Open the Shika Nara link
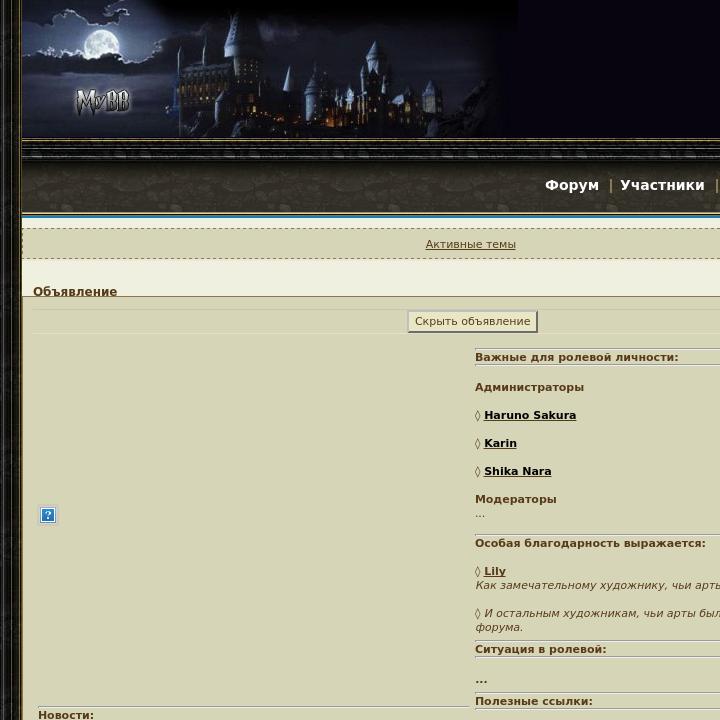This screenshot has height=720, width=720. click(x=518, y=471)
